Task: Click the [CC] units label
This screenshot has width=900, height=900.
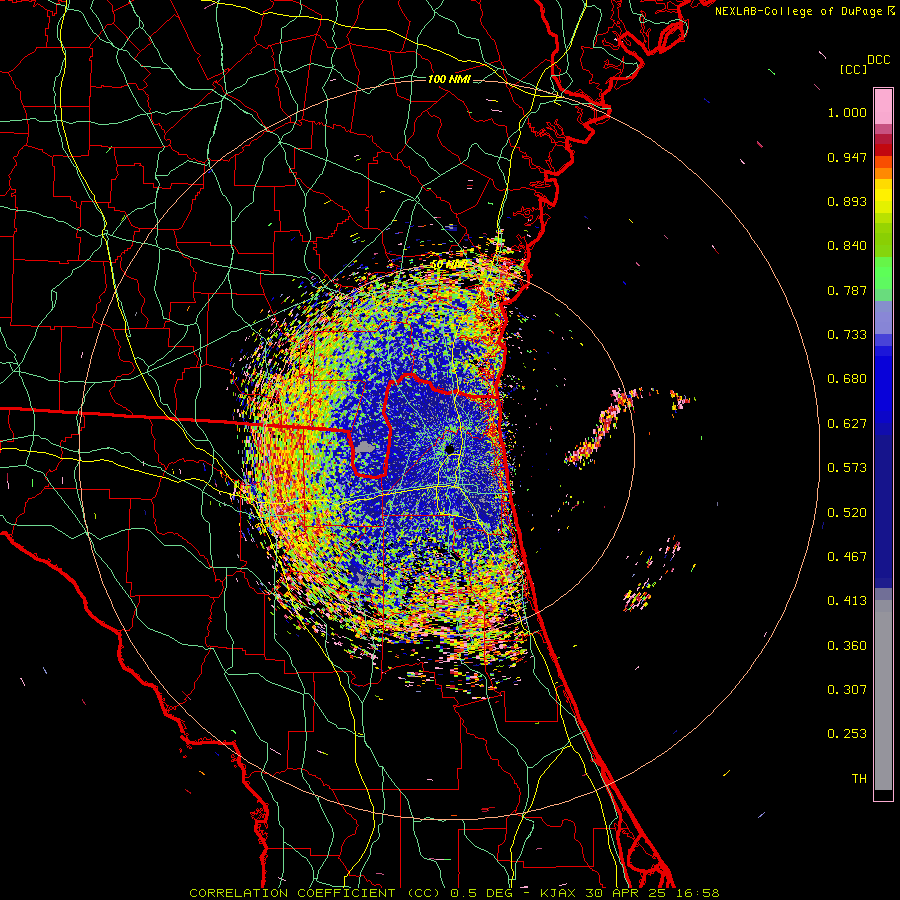Action: click(x=853, y=69)
